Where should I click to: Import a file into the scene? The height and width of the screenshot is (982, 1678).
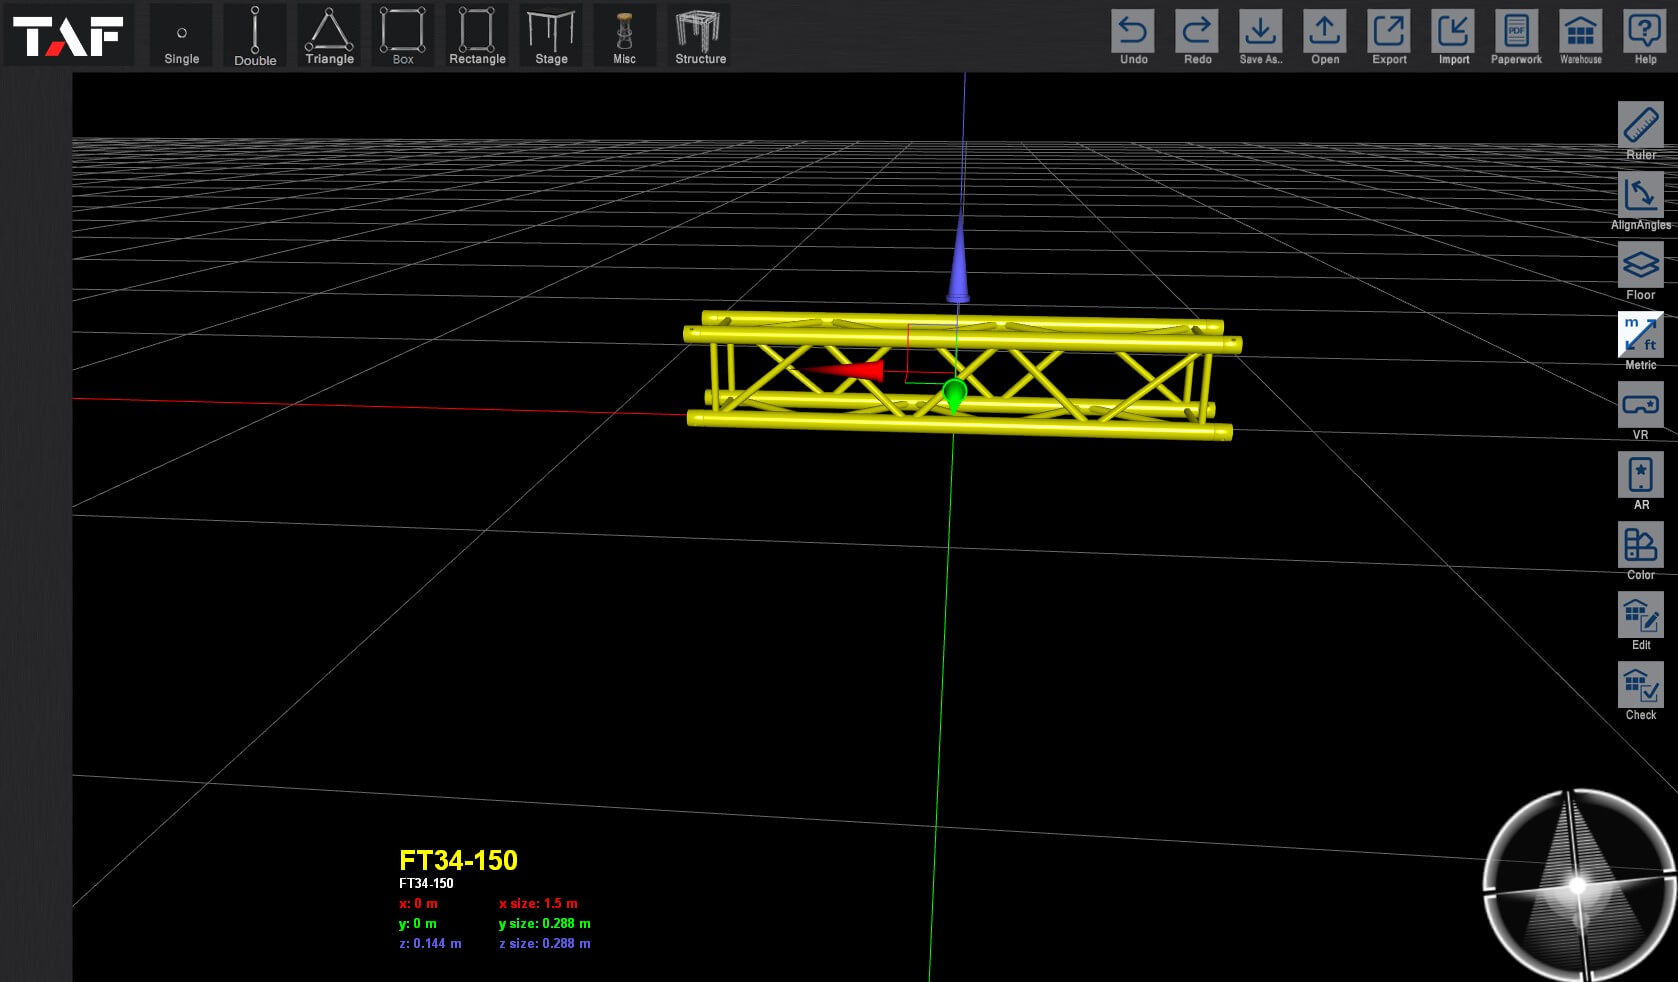(1453, 37)
